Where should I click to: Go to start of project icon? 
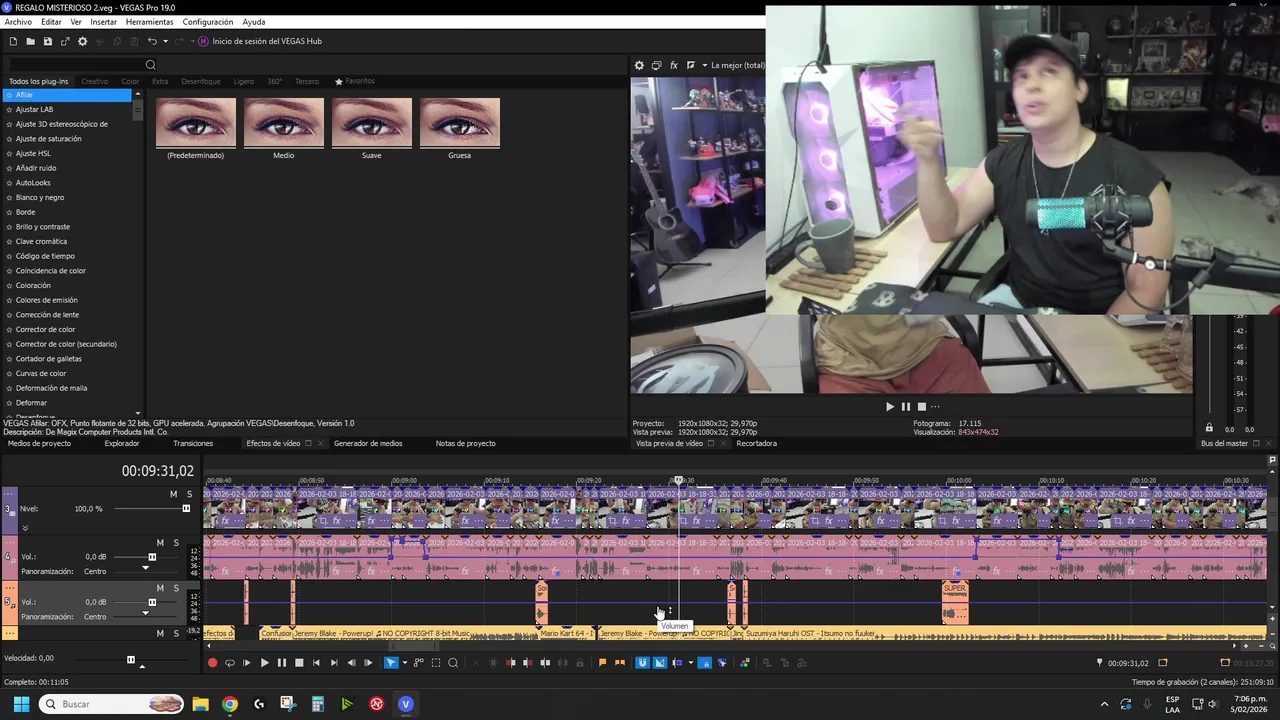click(316, 662)
